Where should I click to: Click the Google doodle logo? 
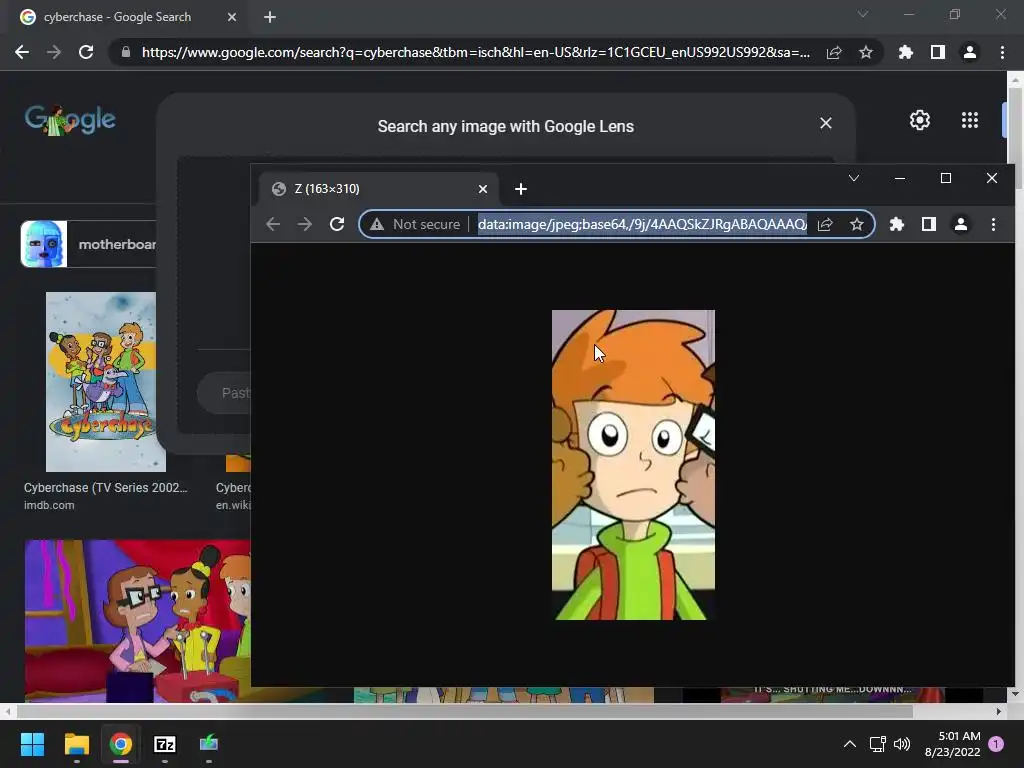(x=70, y=120)
